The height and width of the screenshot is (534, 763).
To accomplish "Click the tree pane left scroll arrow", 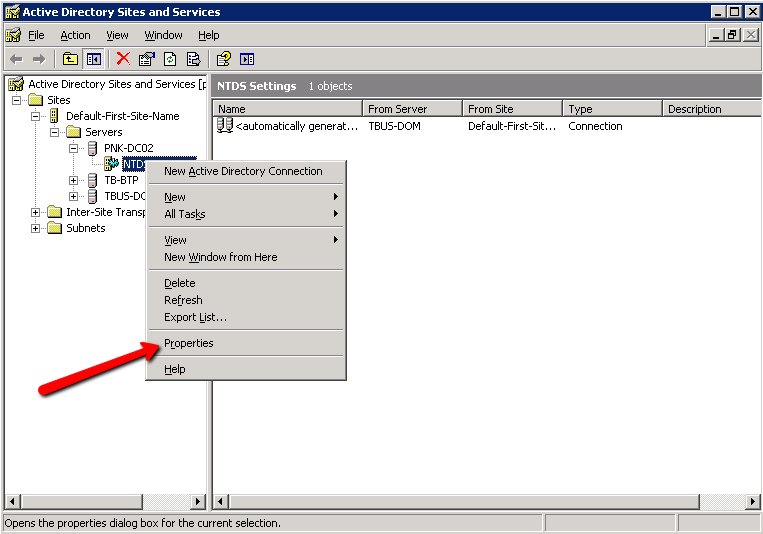I will (x=12, y=501).
